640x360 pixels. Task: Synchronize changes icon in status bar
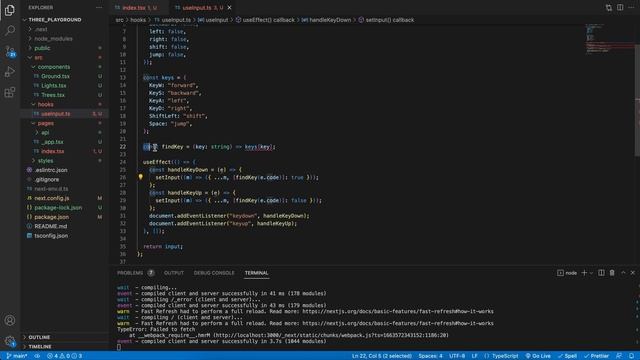[x=37, y=356]
